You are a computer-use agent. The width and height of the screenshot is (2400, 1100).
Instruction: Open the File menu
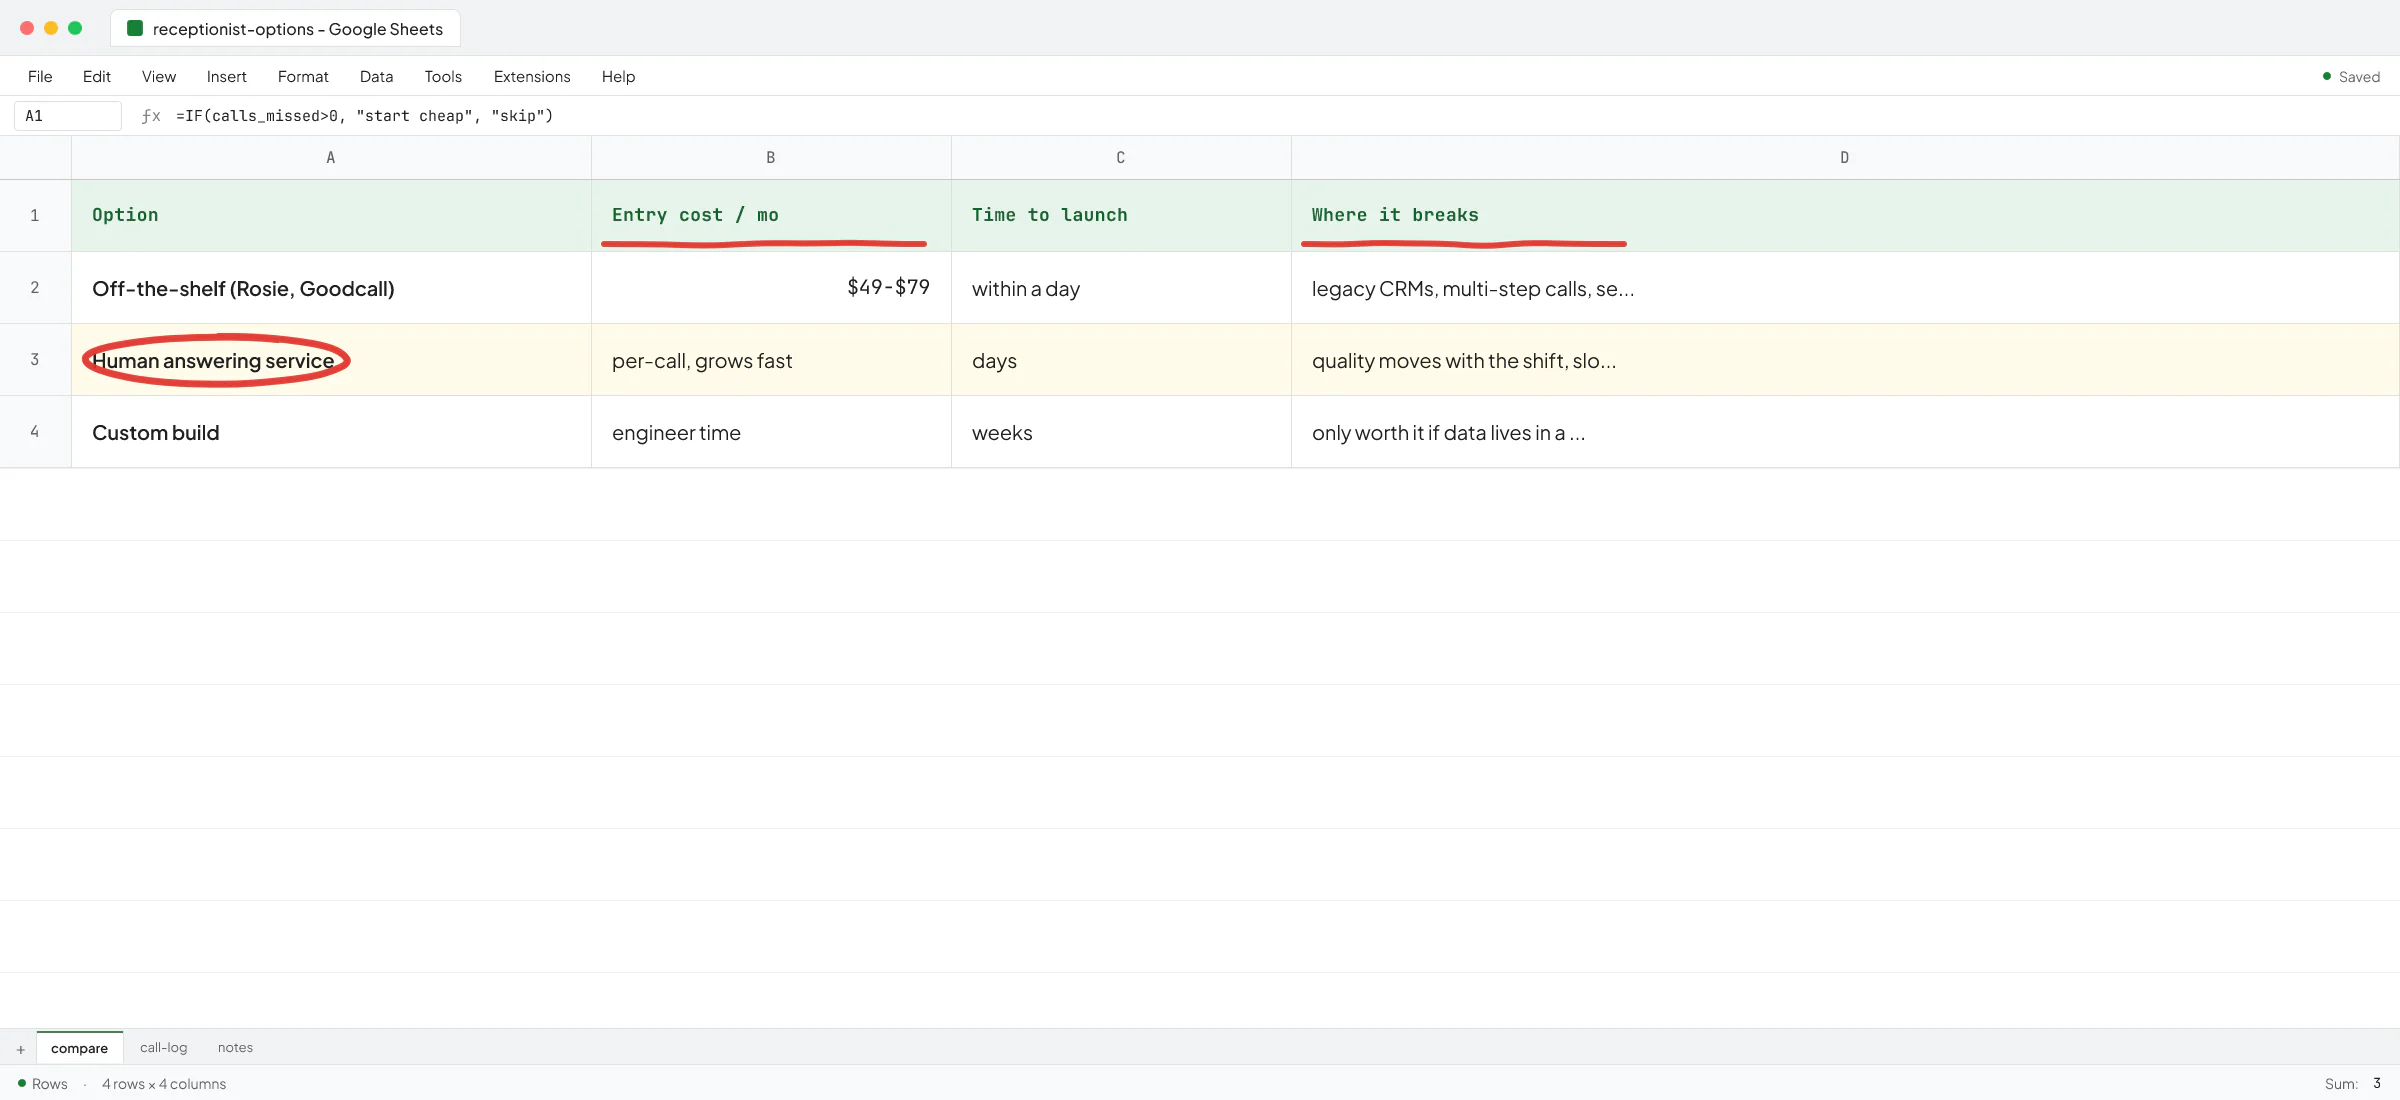[x=40, y=77]
